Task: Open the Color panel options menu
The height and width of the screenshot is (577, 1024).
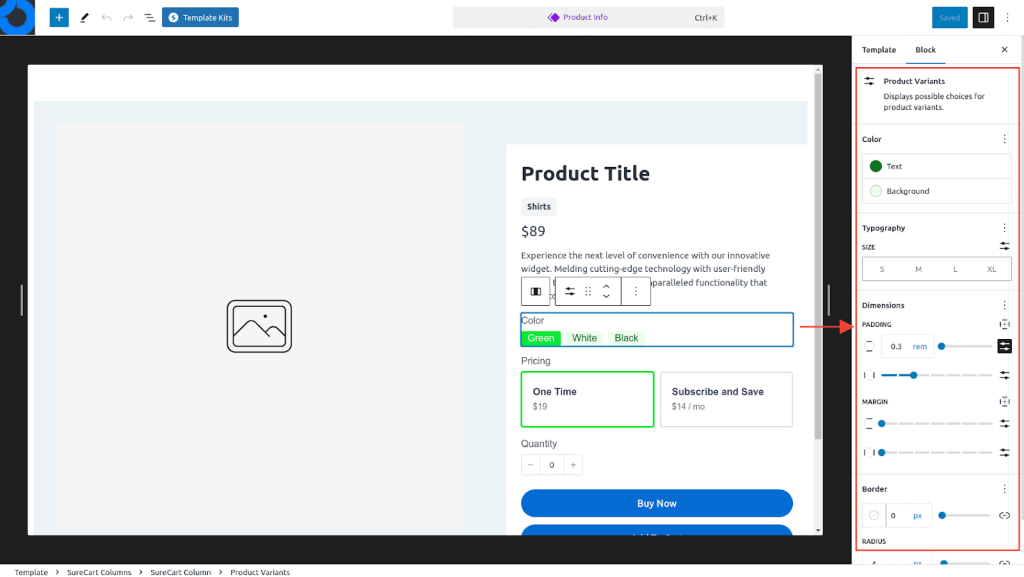Action: 1004,139
